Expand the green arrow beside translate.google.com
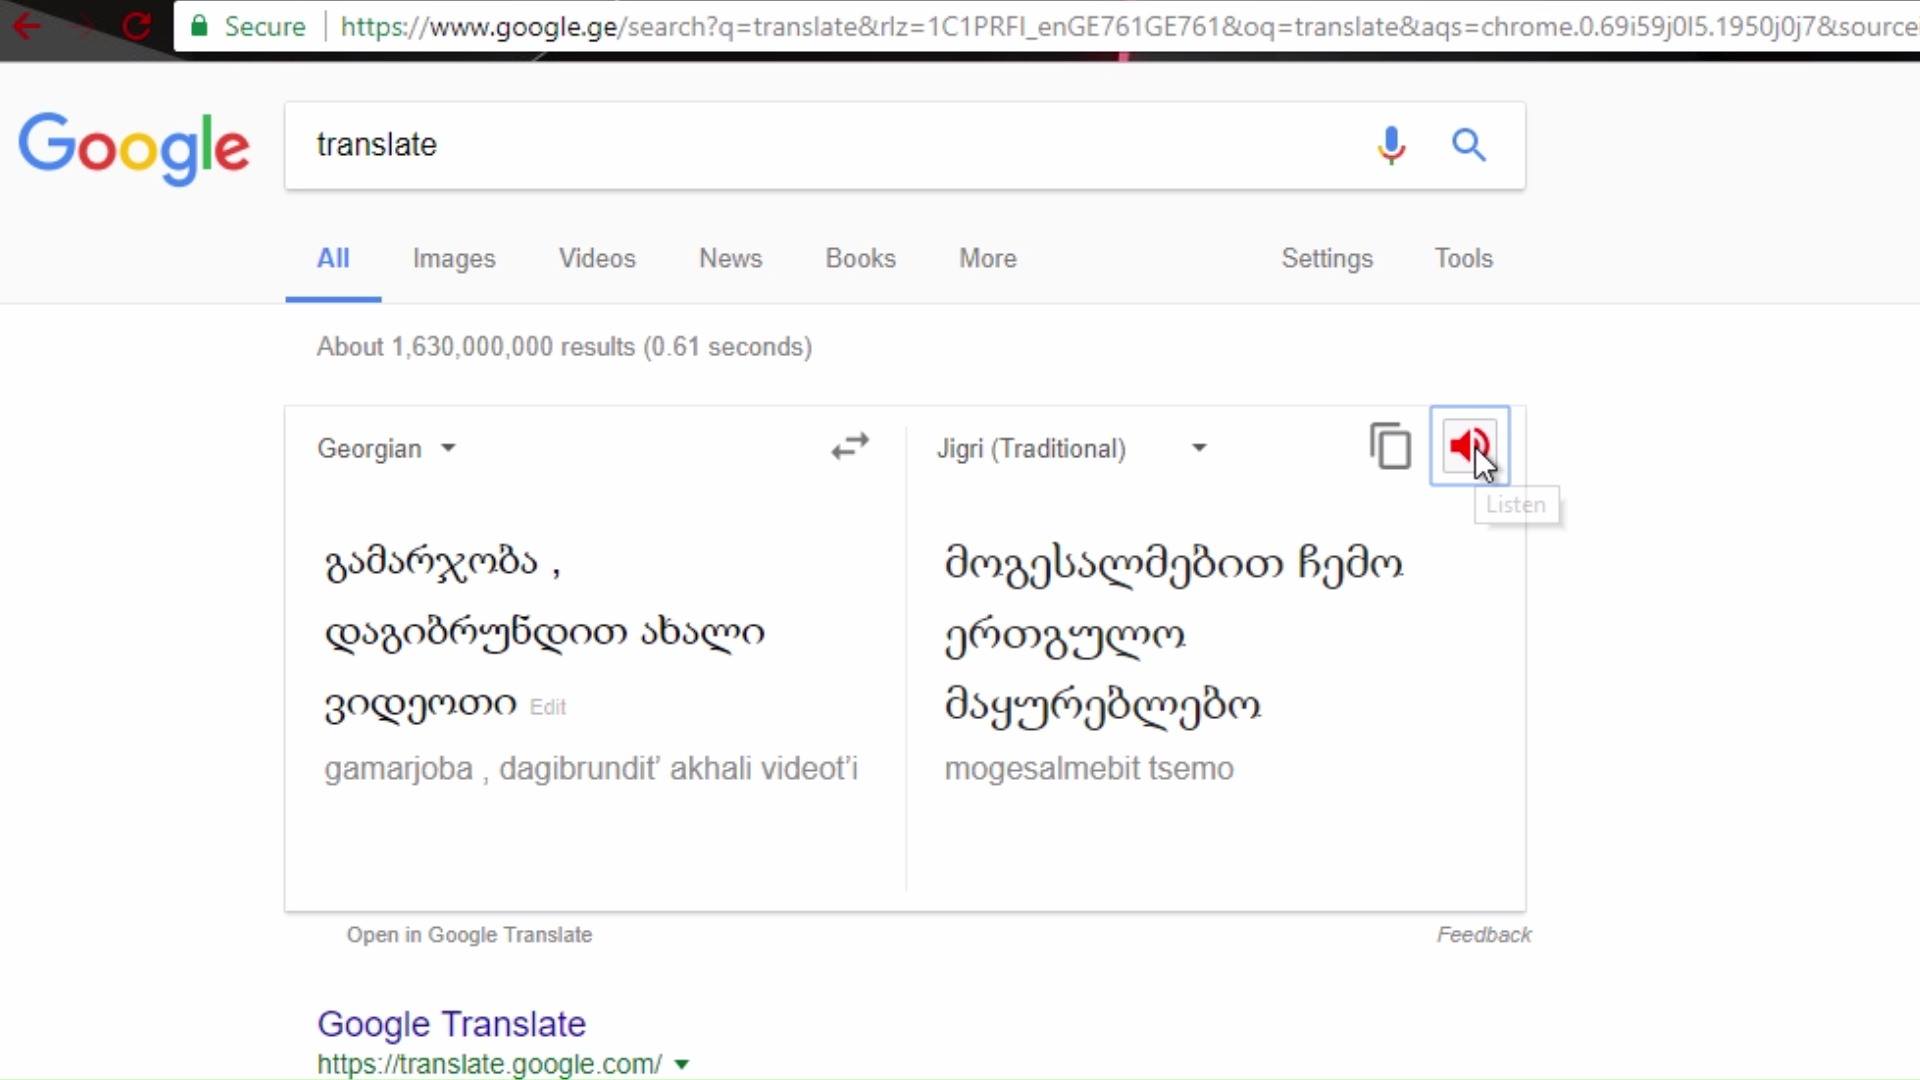 [682, 1064]
